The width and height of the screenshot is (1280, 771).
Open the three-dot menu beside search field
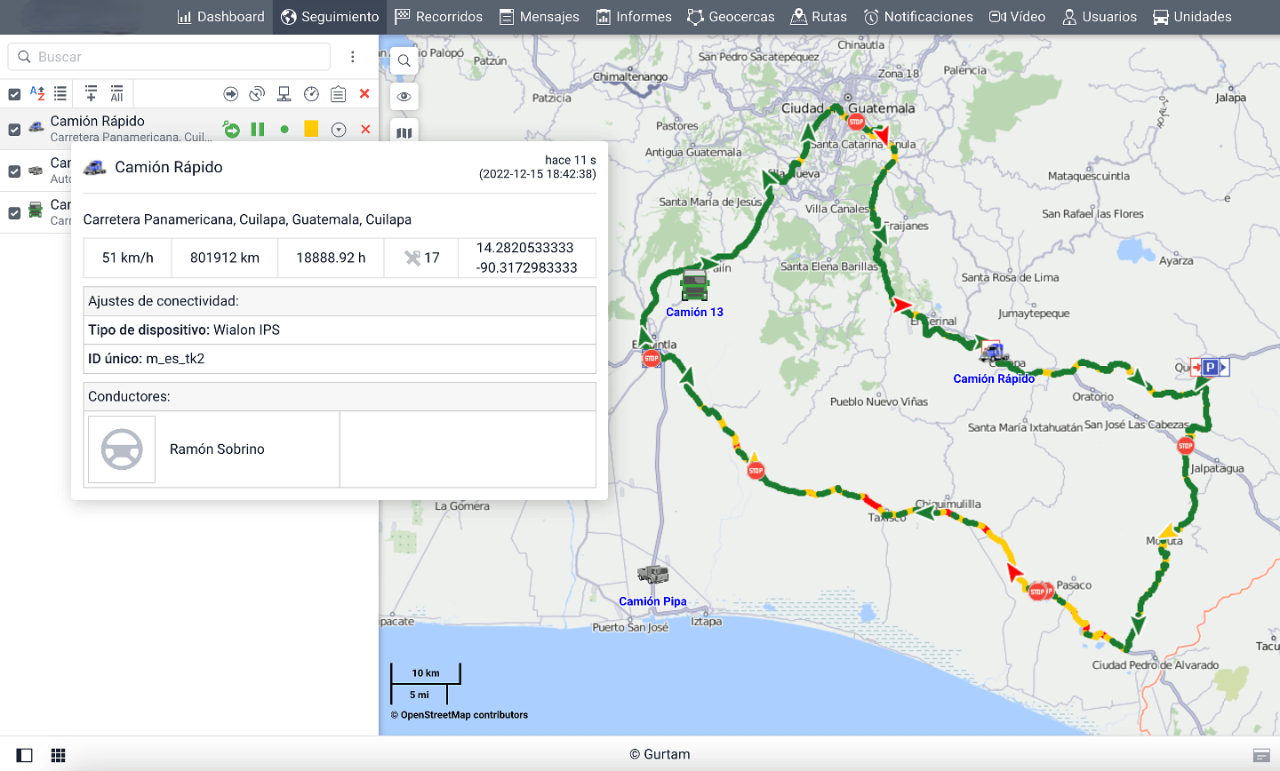point(353,57)
